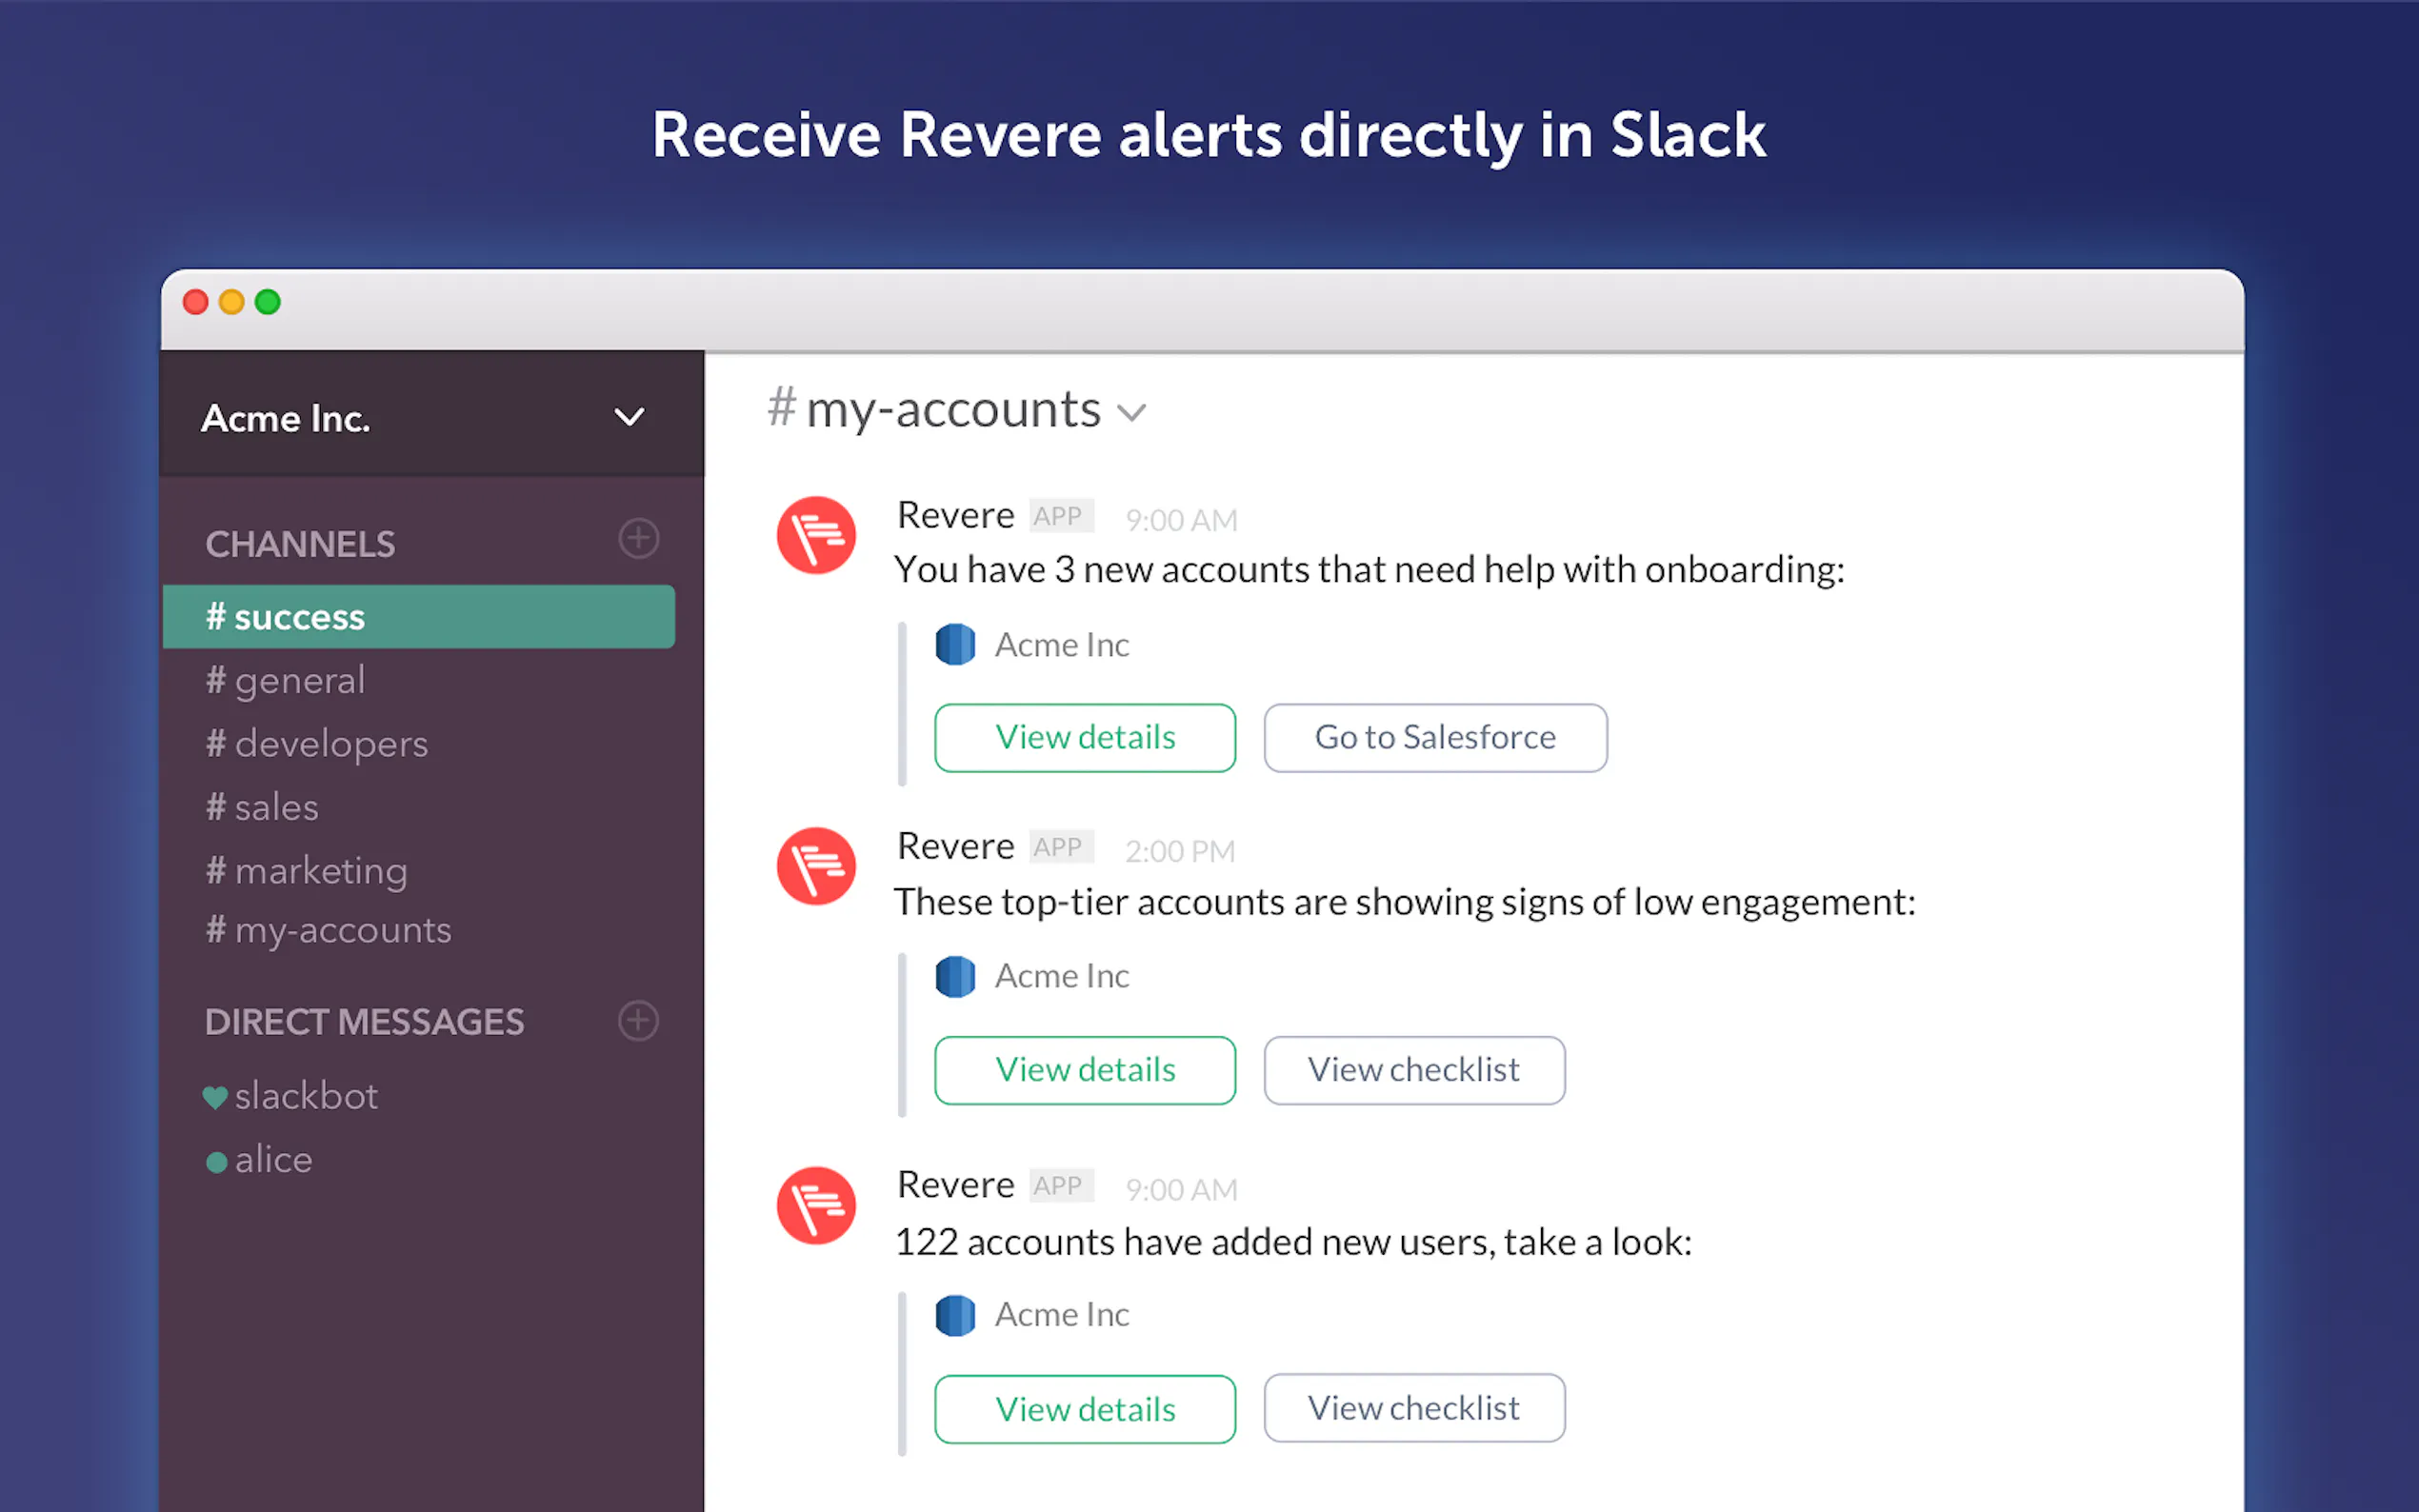Open direct message with alice
2419x1512 pixels.
pyautogui.click(x=273, y=1160)
